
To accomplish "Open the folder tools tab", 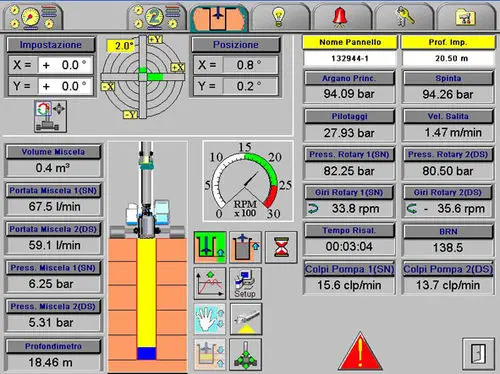I will [465, 17].
